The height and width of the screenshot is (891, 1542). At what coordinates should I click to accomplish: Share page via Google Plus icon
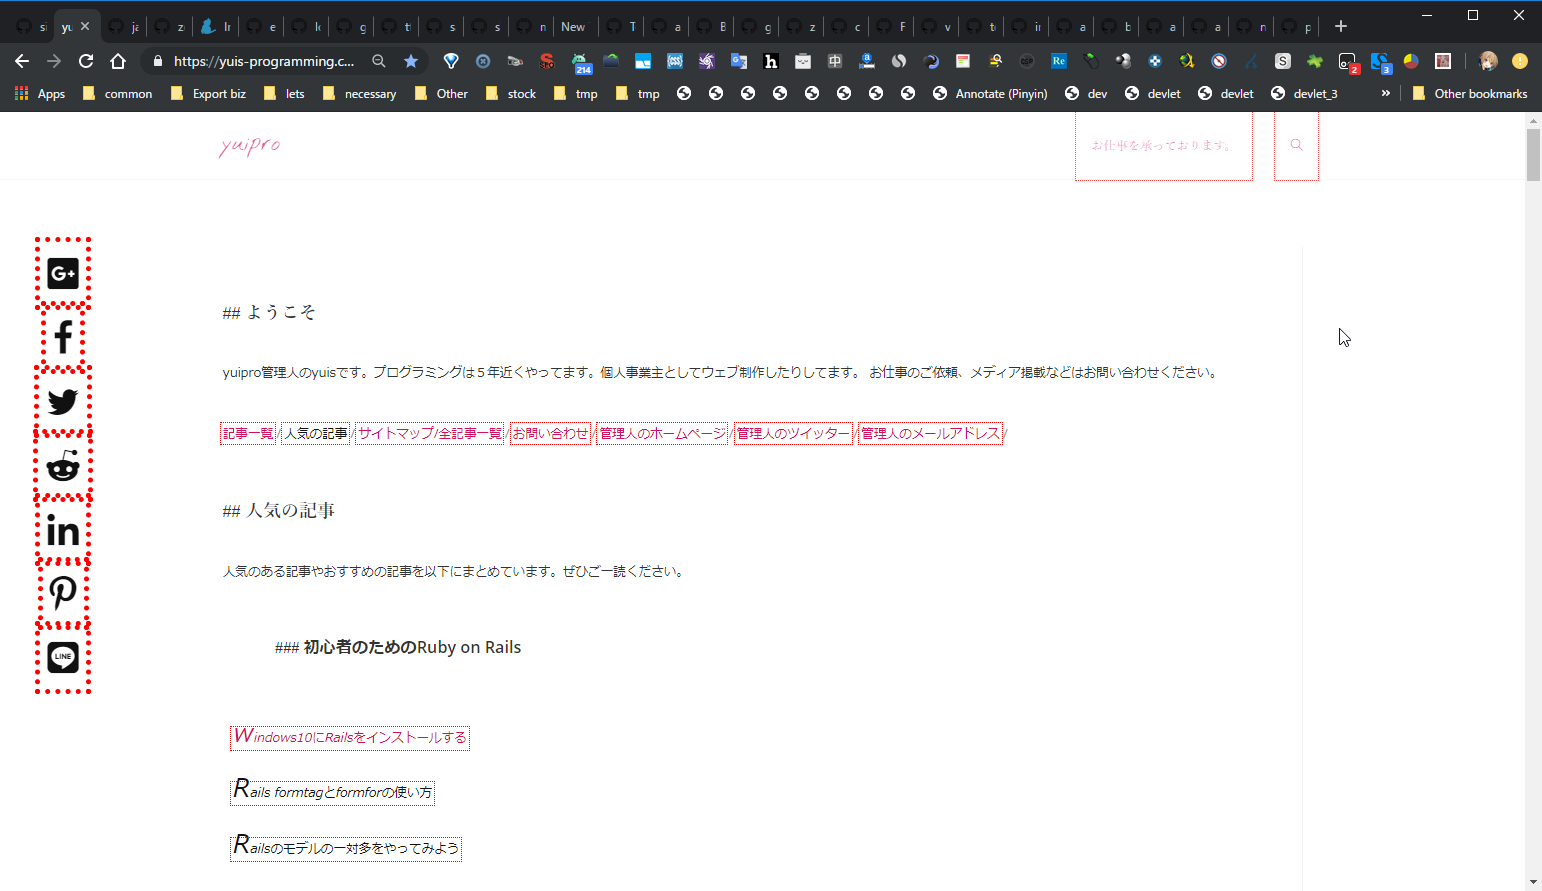[x=63, y=273]
